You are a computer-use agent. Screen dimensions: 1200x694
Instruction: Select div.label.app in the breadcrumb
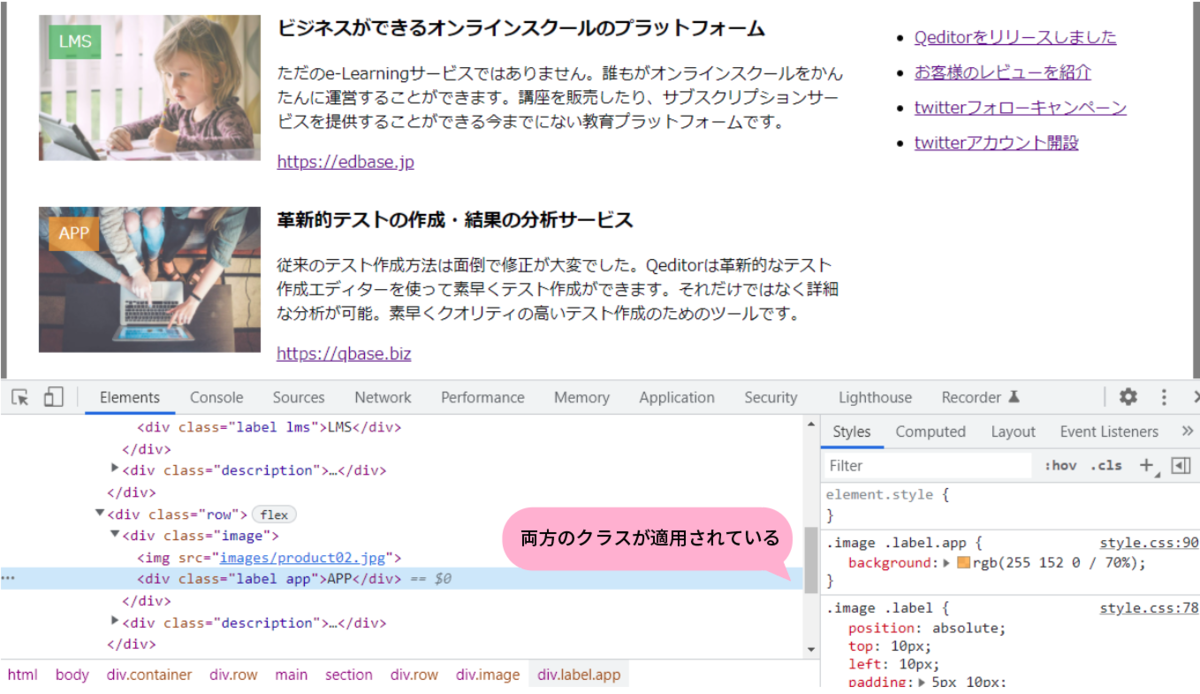tap(578, 674)
